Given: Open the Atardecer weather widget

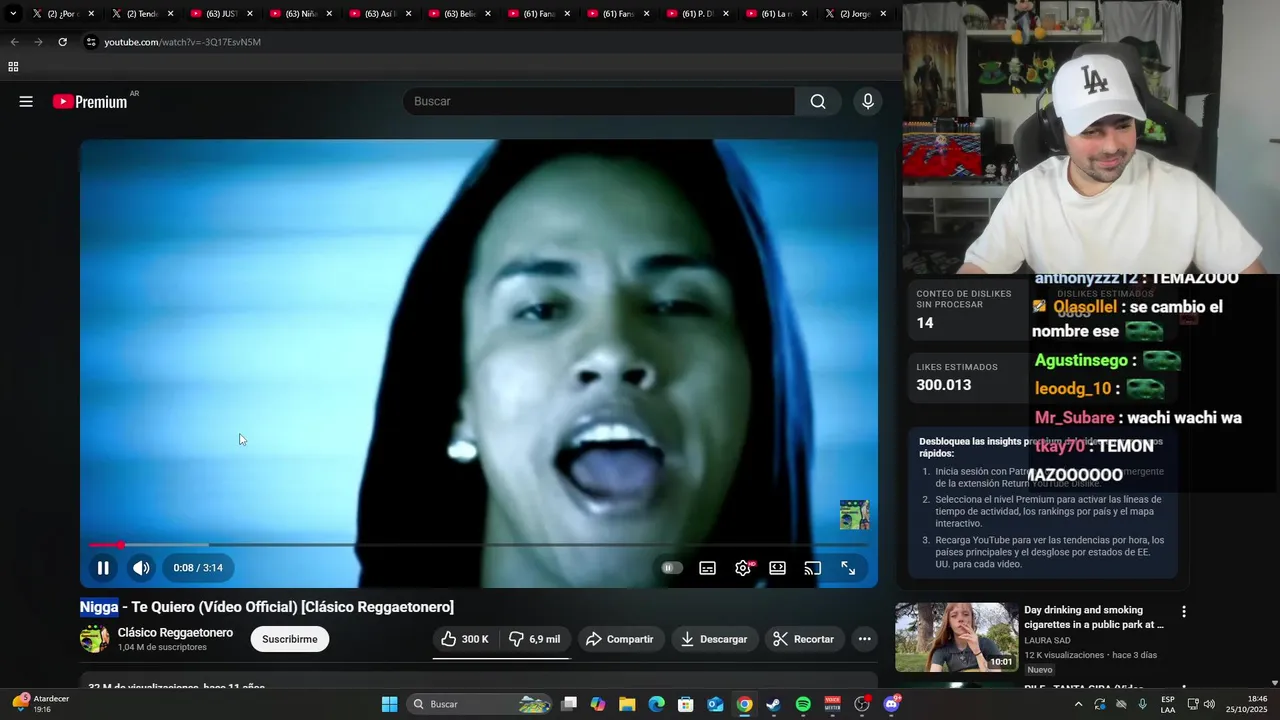Looking at the screenshot, I should tap(40, 704).
